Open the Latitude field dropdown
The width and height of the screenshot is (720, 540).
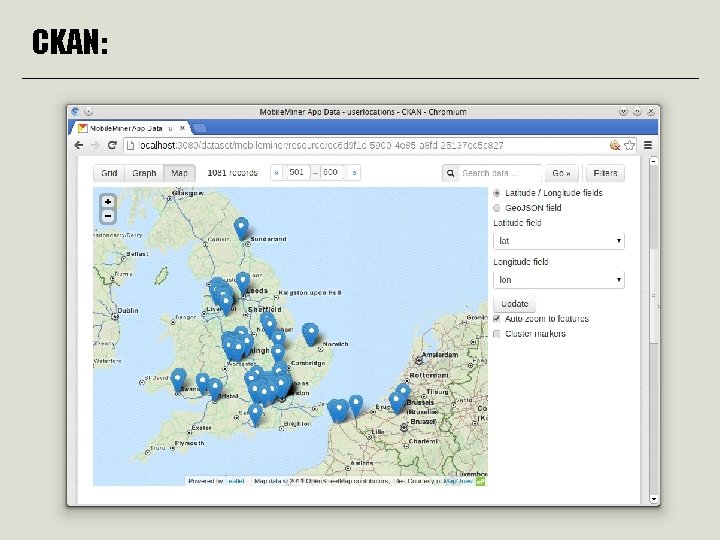[x=559, y=241]
